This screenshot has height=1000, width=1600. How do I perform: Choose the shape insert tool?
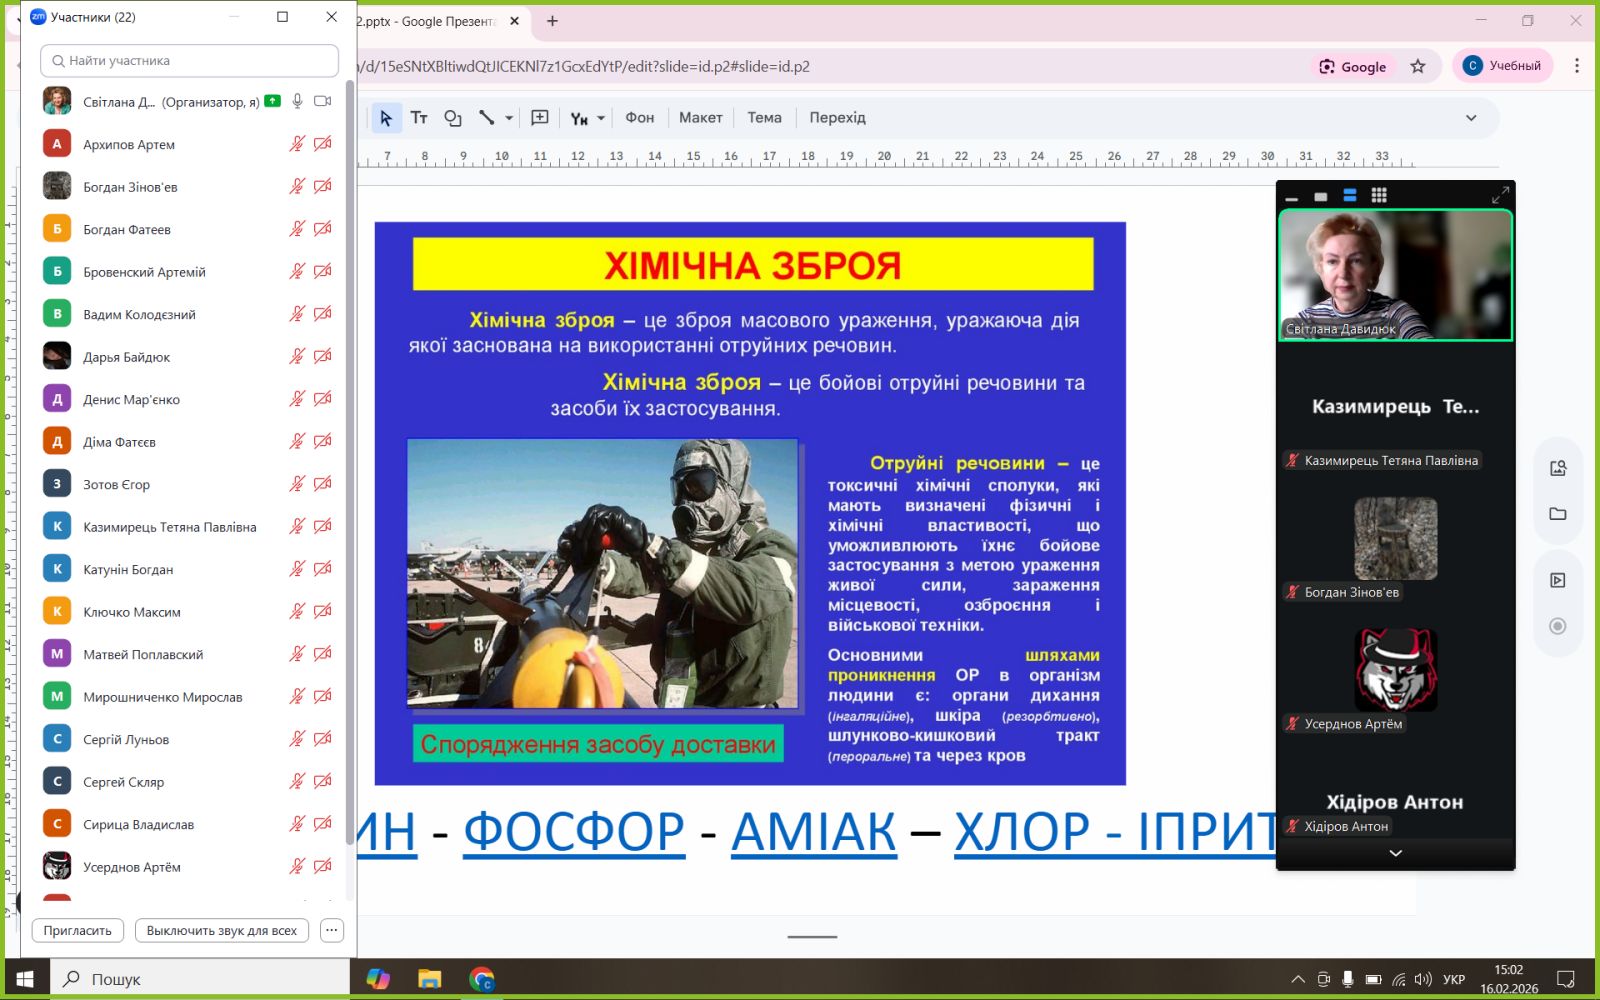pos(453,118)
